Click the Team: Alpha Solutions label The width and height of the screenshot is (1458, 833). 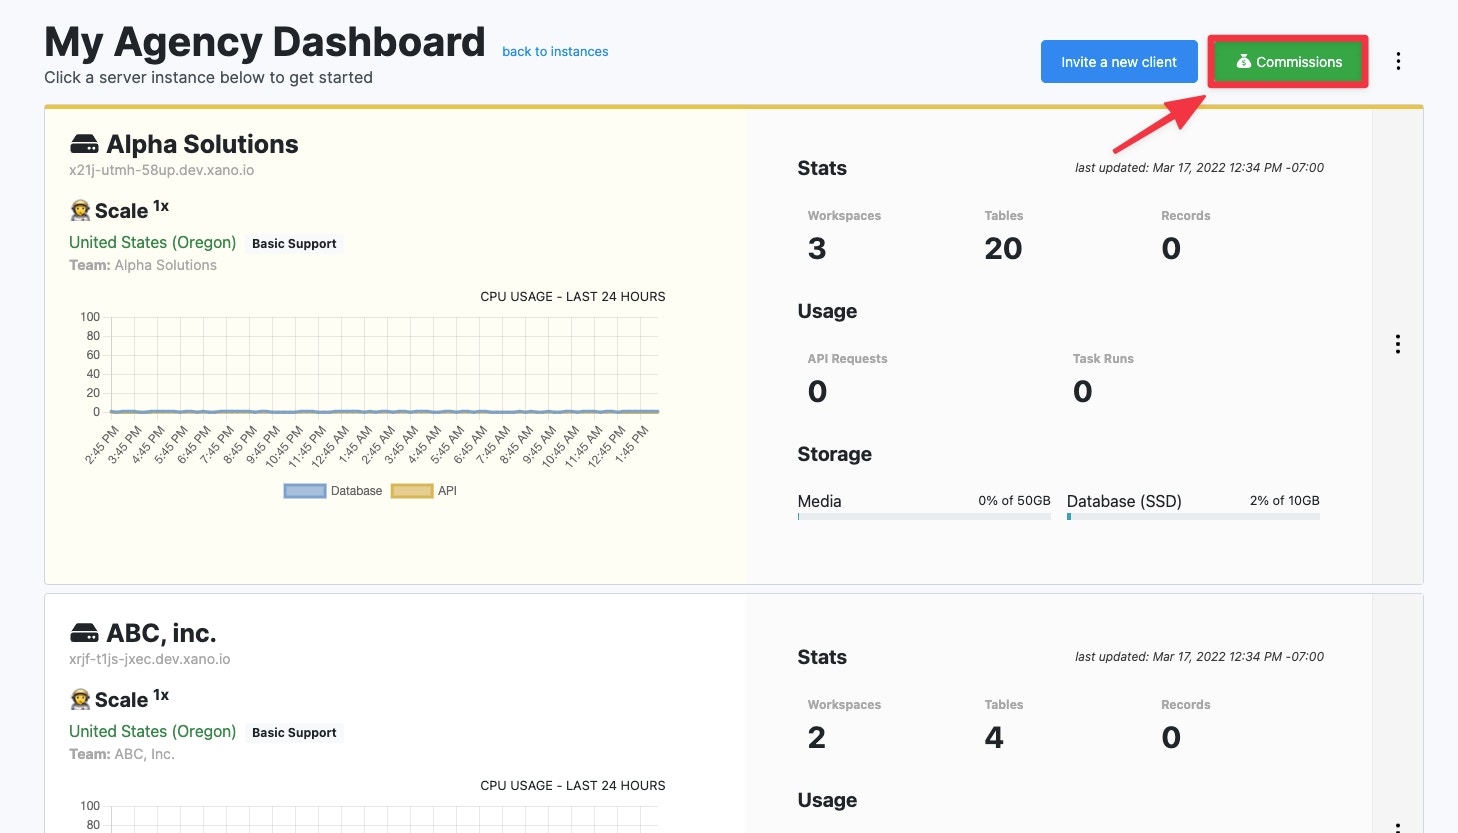click(143, 265)
